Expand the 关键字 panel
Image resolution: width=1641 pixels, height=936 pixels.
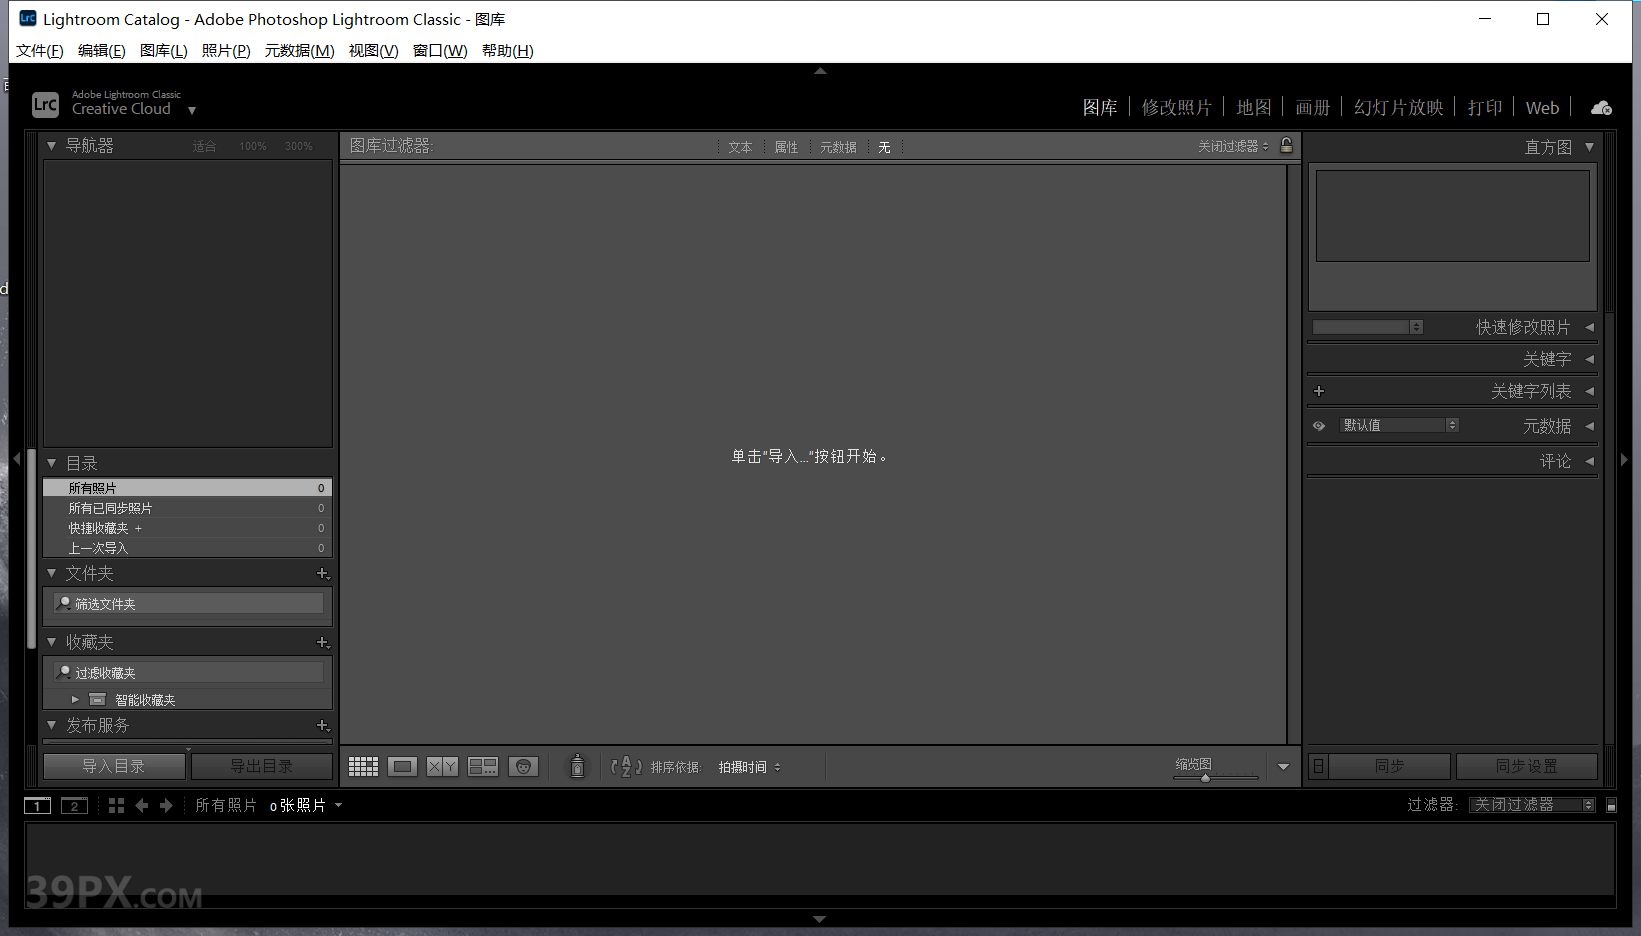[x=1589, y=359]
